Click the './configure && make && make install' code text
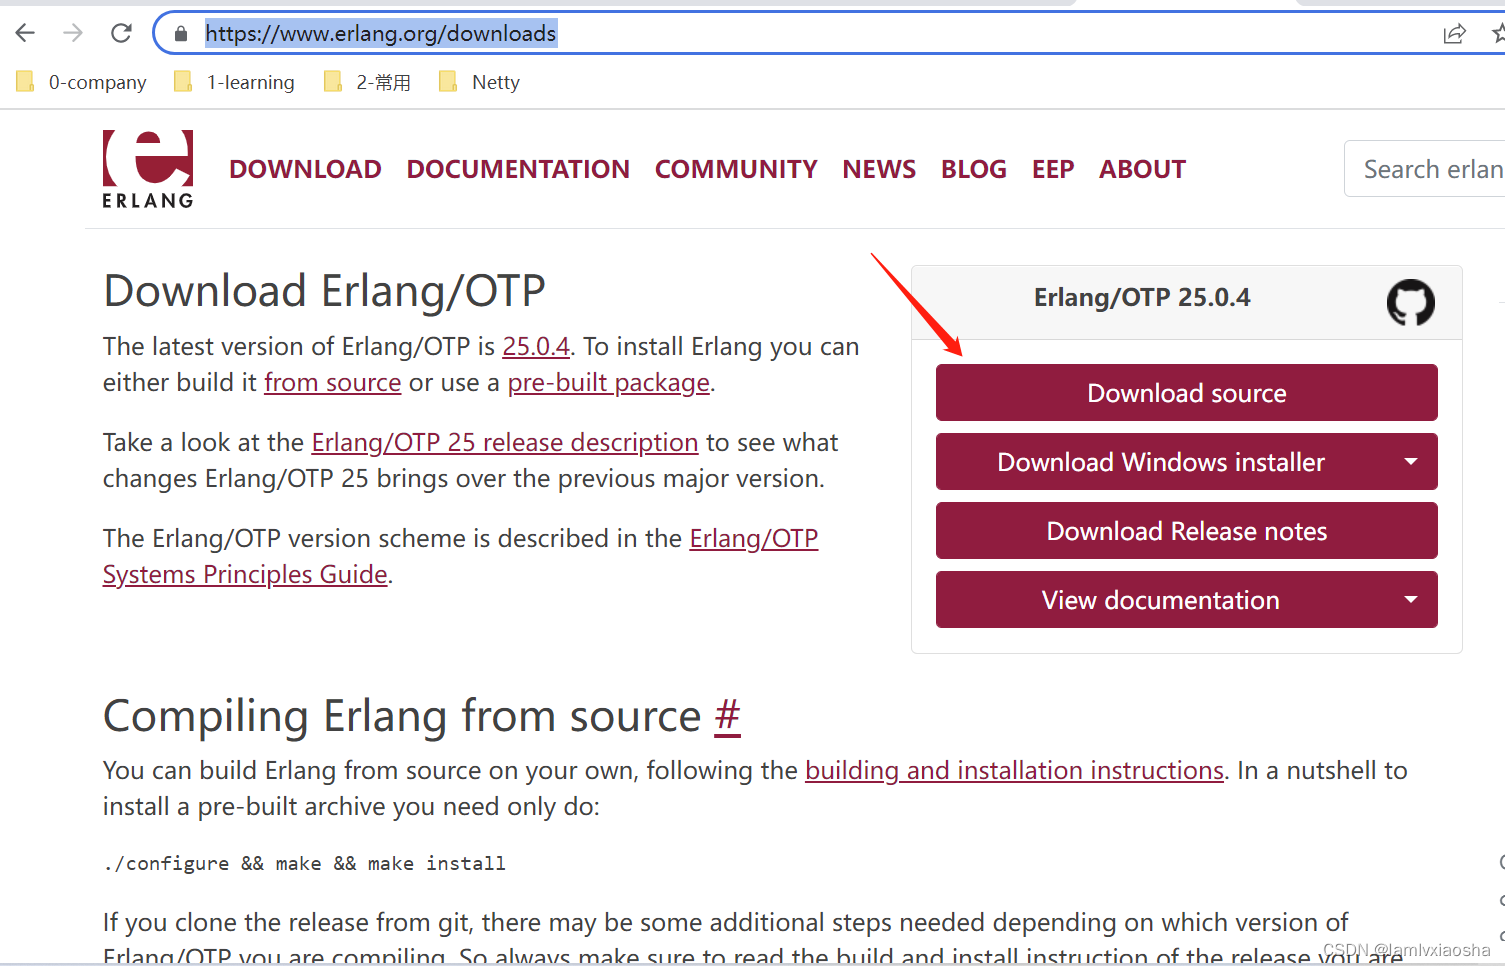1505x966 pixels. coord(305,864)
